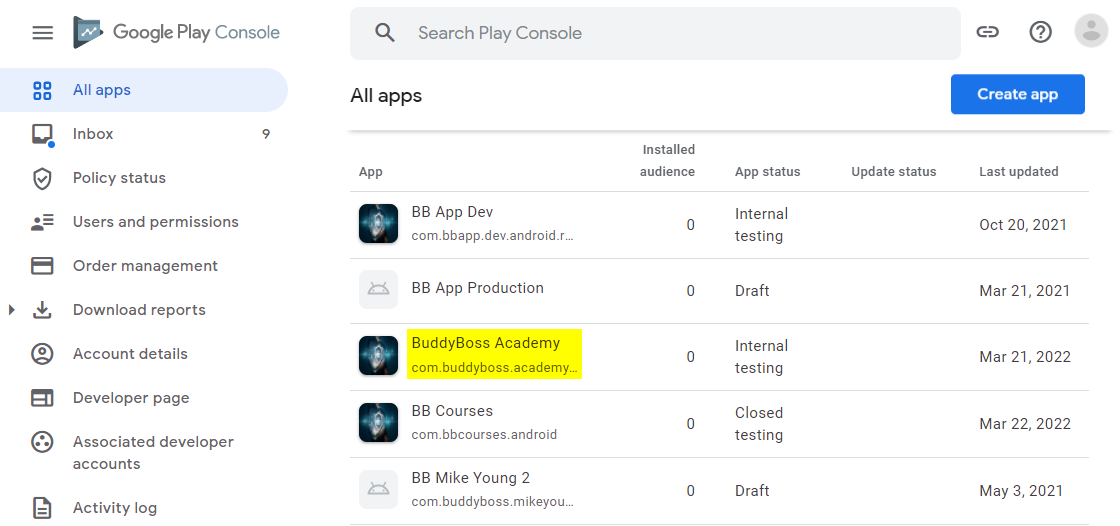Click the BB Courses app icon

(378, 422)
